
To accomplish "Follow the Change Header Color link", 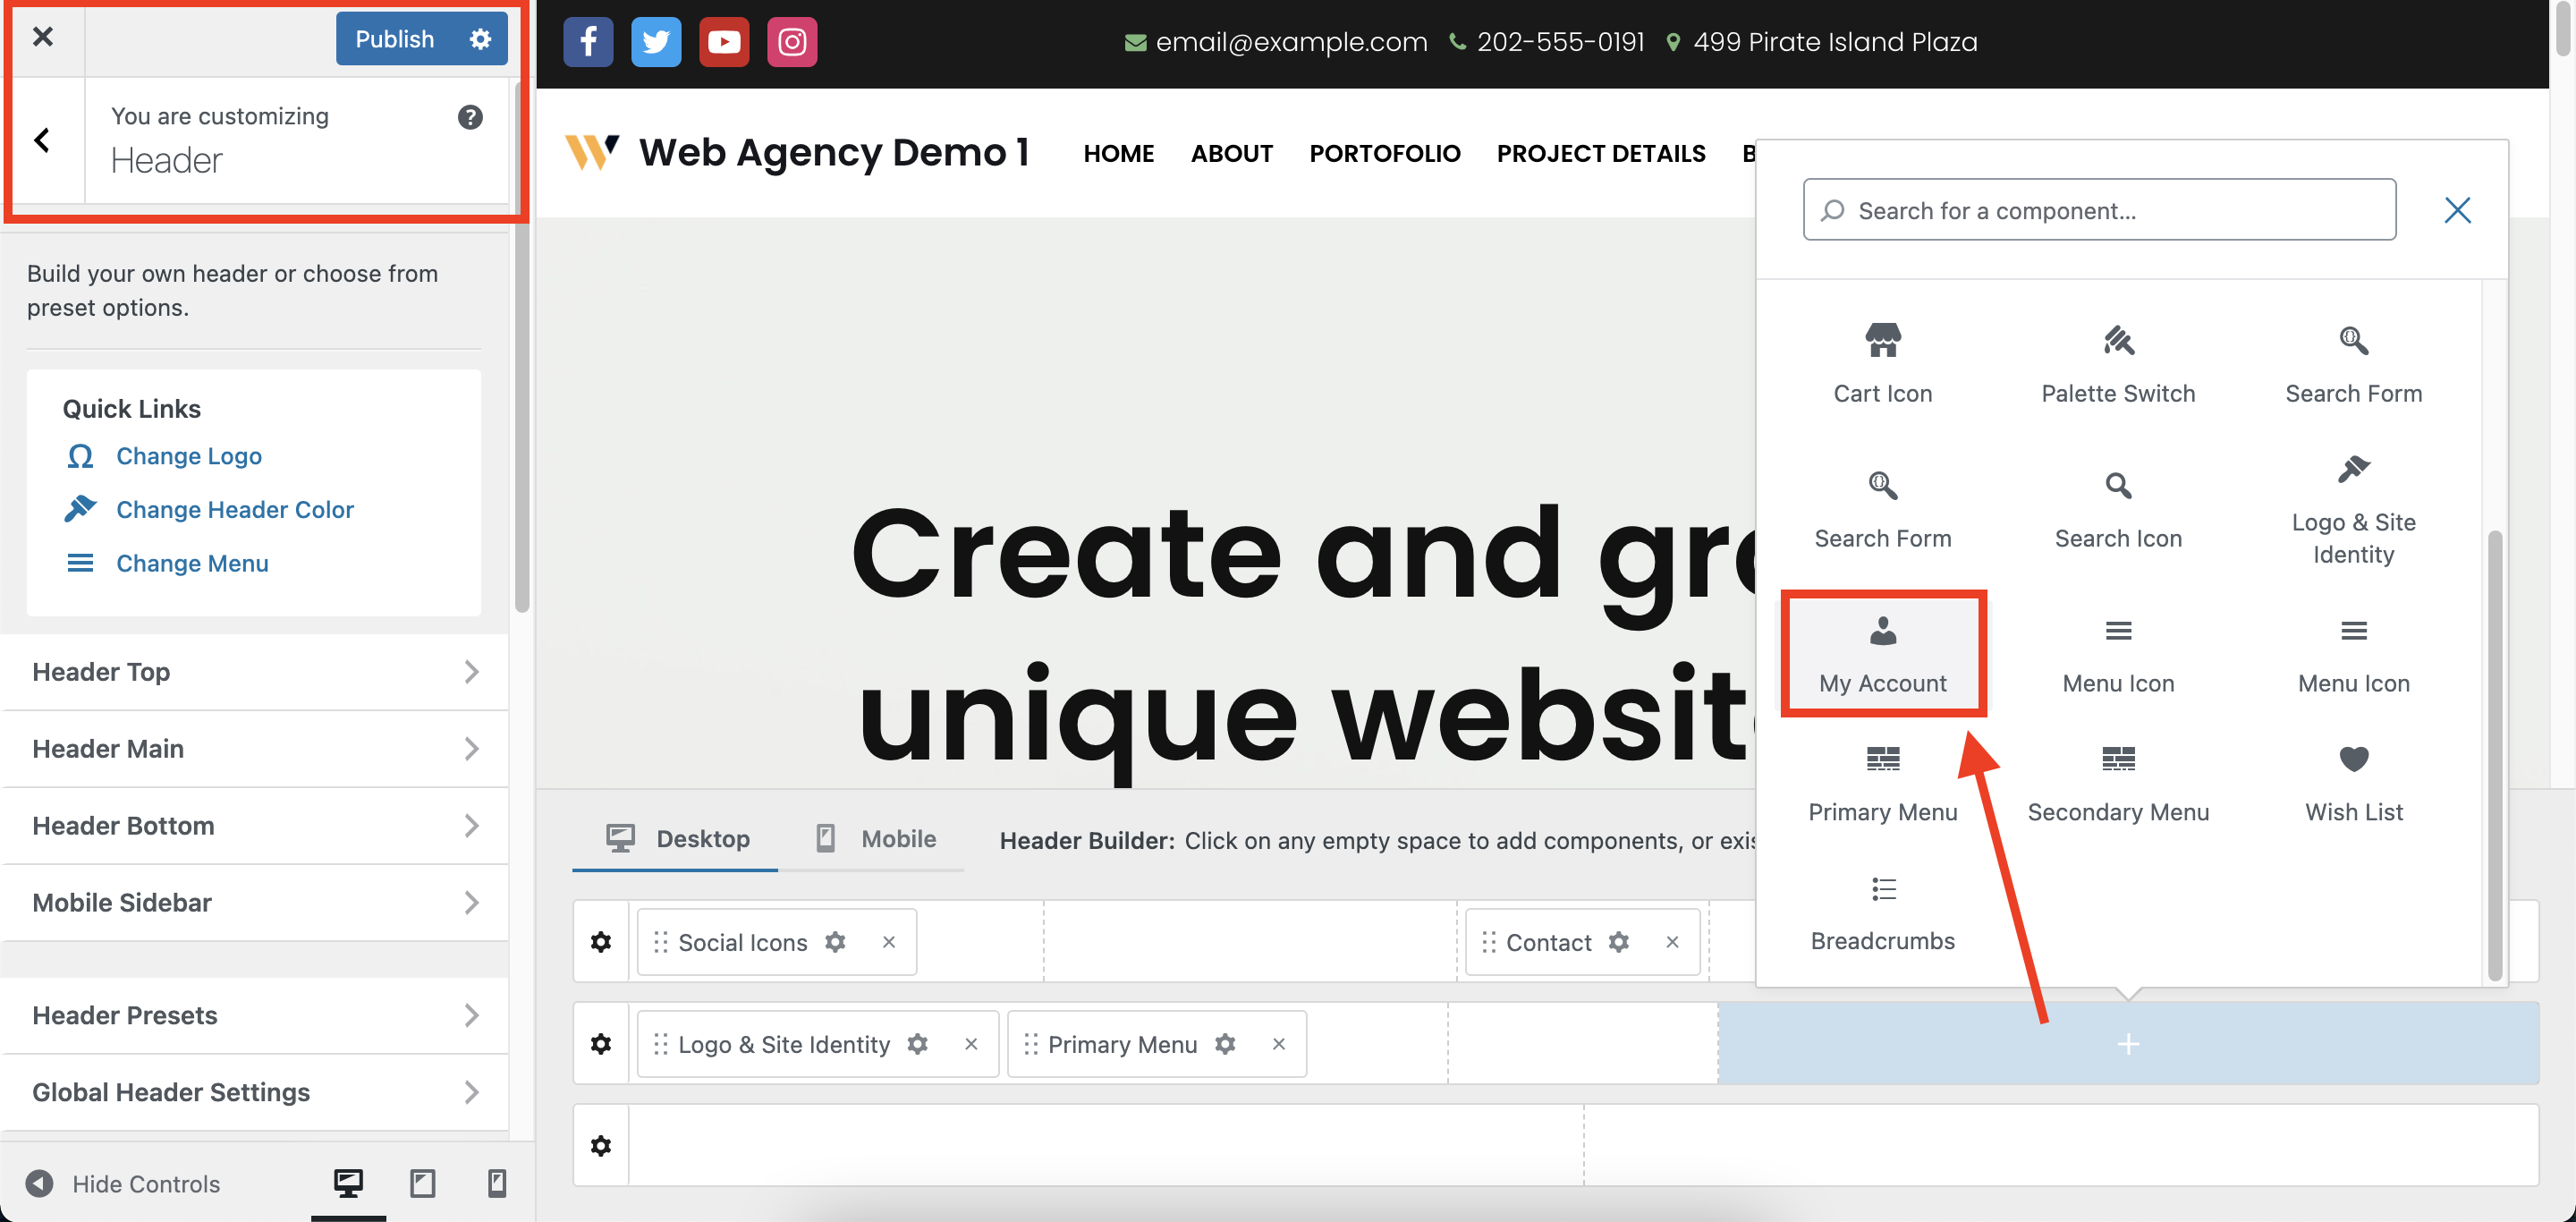I will click(235, 510).
